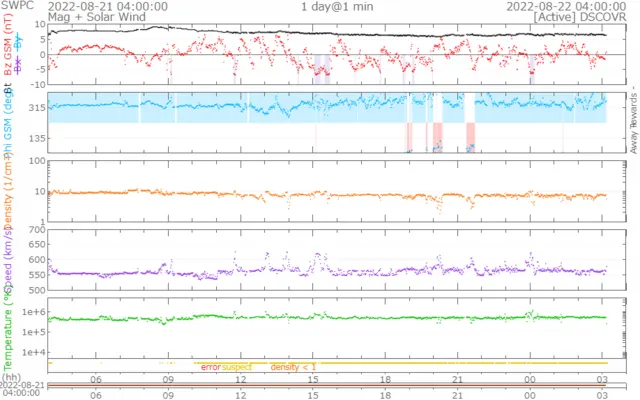Select the '[Active] DSCOVR' spacecraft label
Screen dimensions: 640x400
pyautogui.click(x=584, y=17)
